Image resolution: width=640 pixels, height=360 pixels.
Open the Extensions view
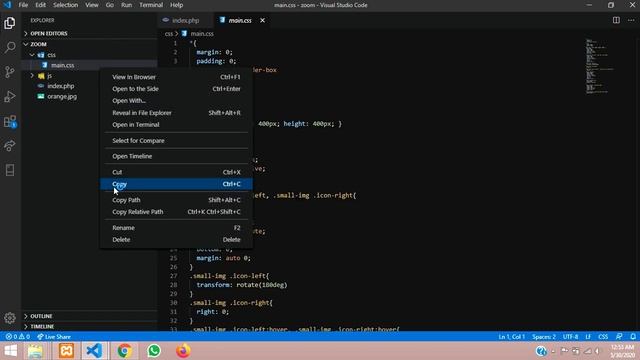tap(10, 121)
